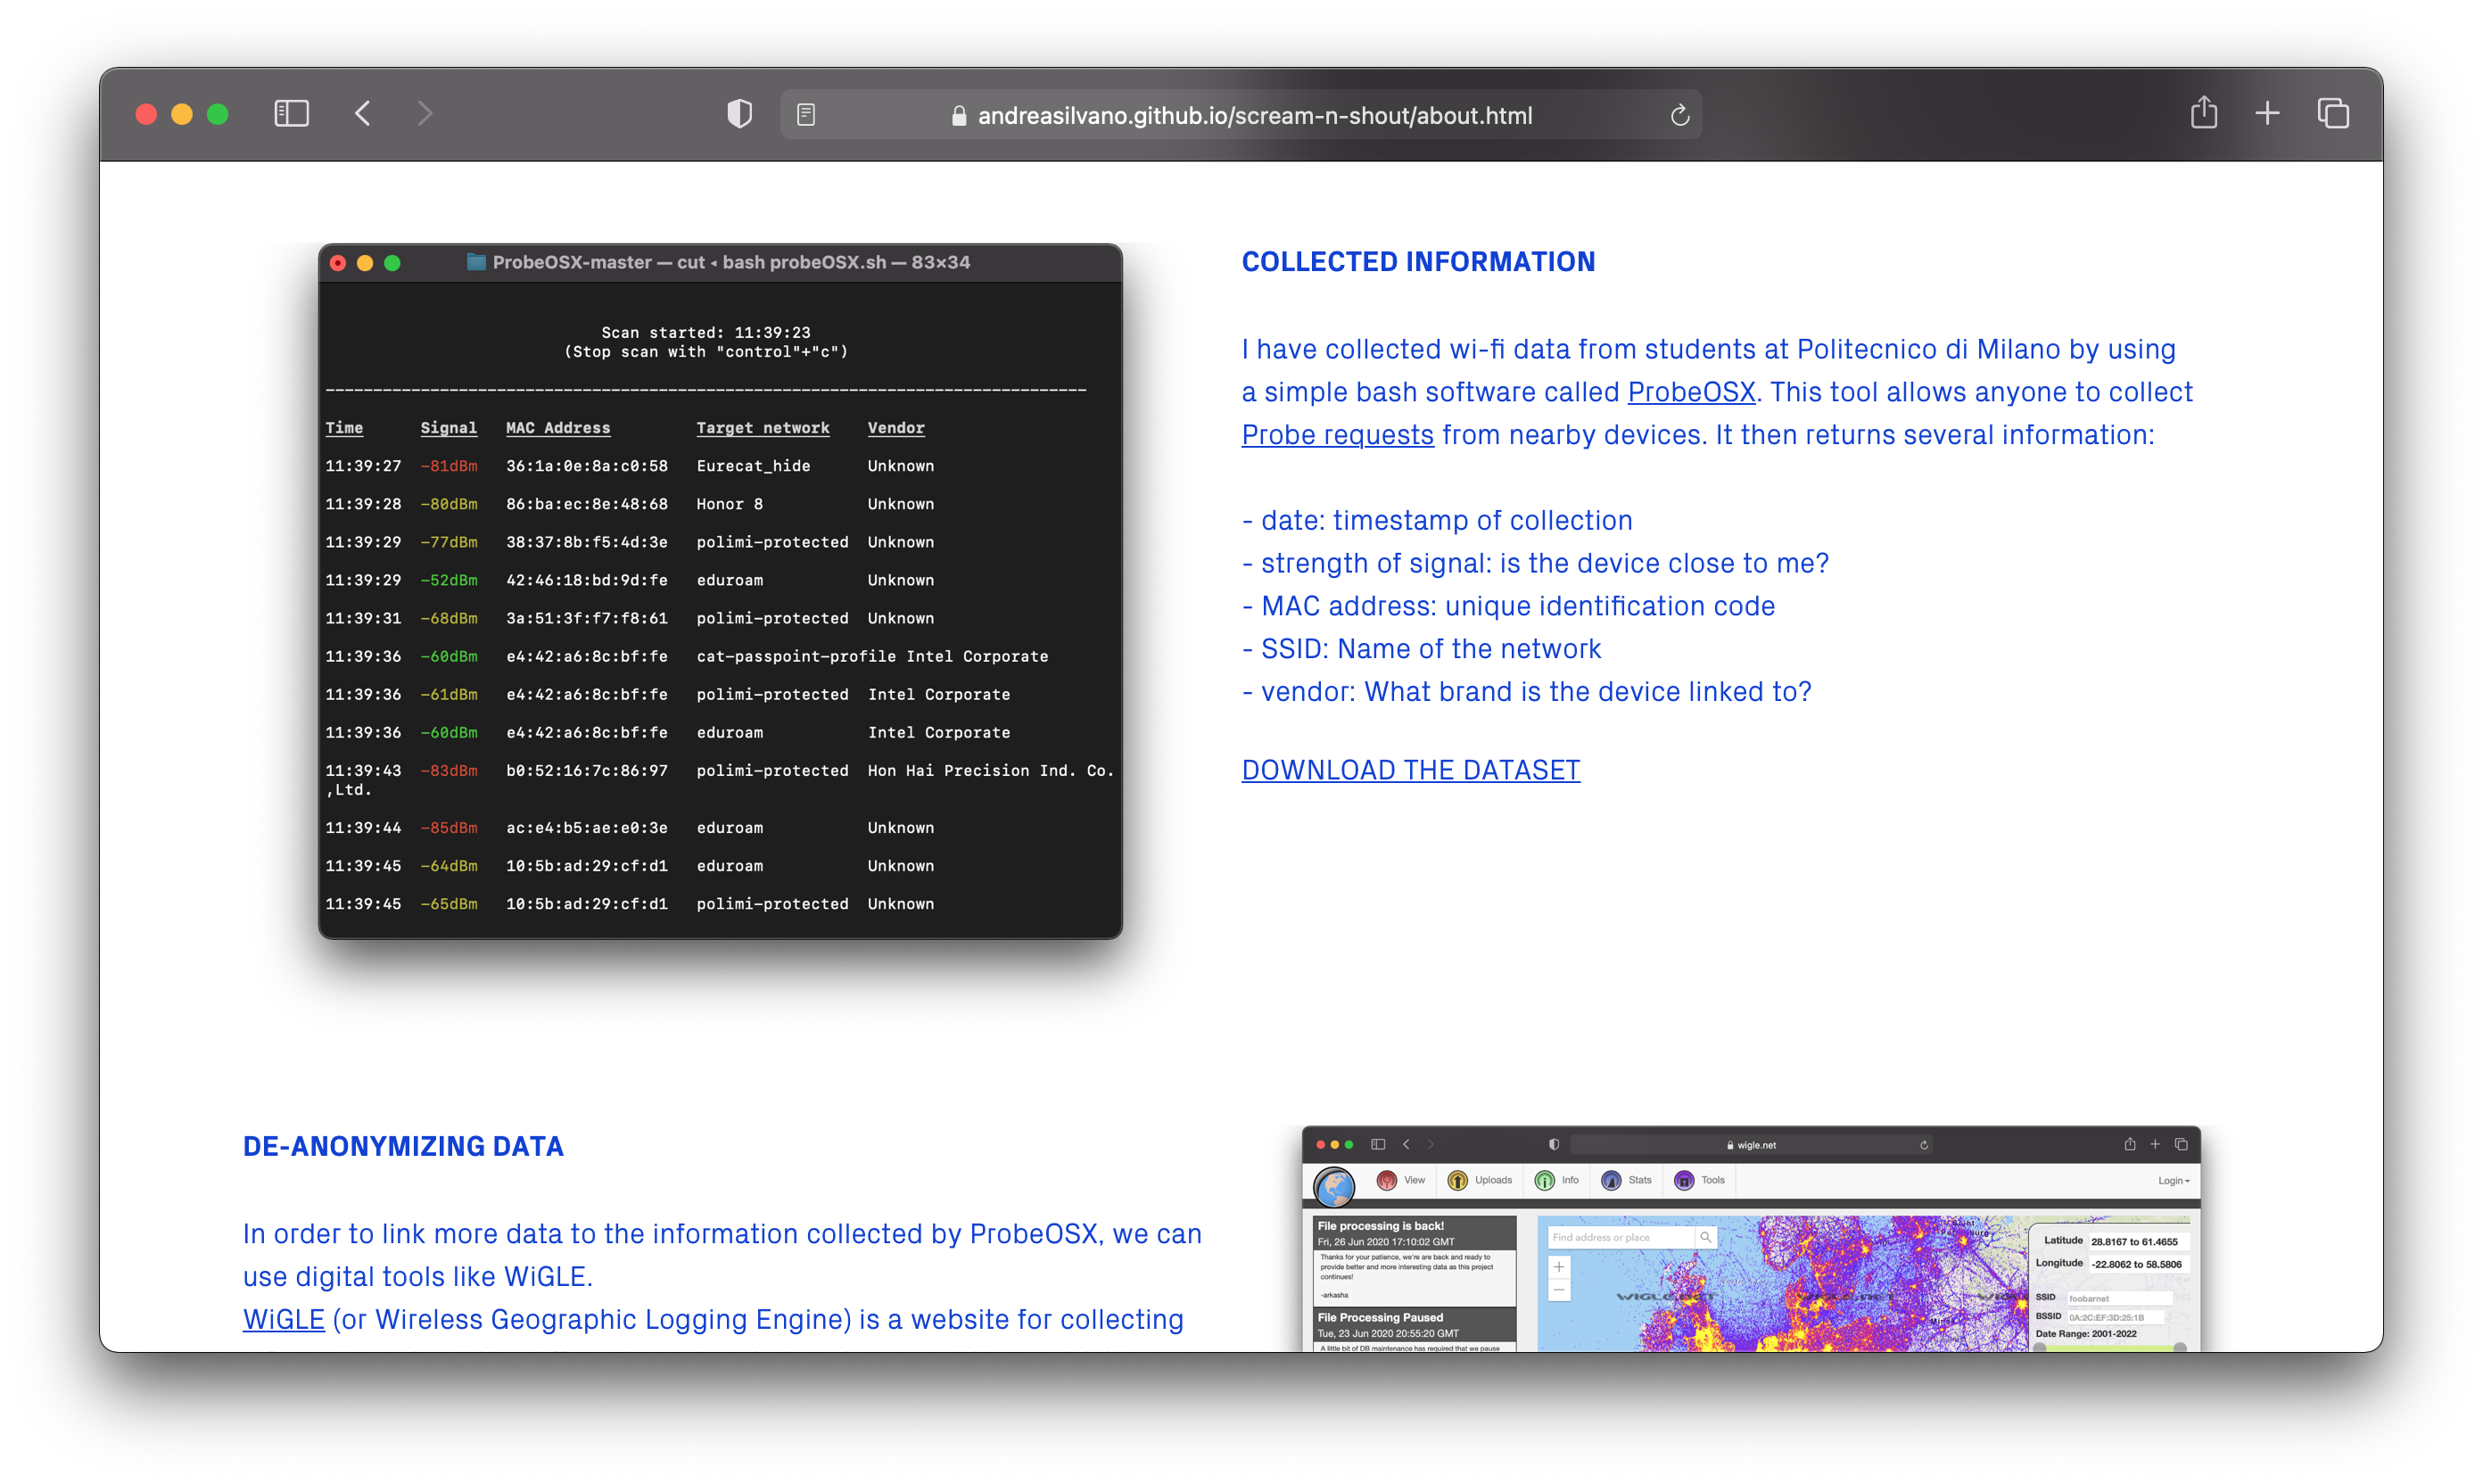This screenshot has width=2483, height=1484.
Task: Click the address bar URL
Action: click(1254, 116)
